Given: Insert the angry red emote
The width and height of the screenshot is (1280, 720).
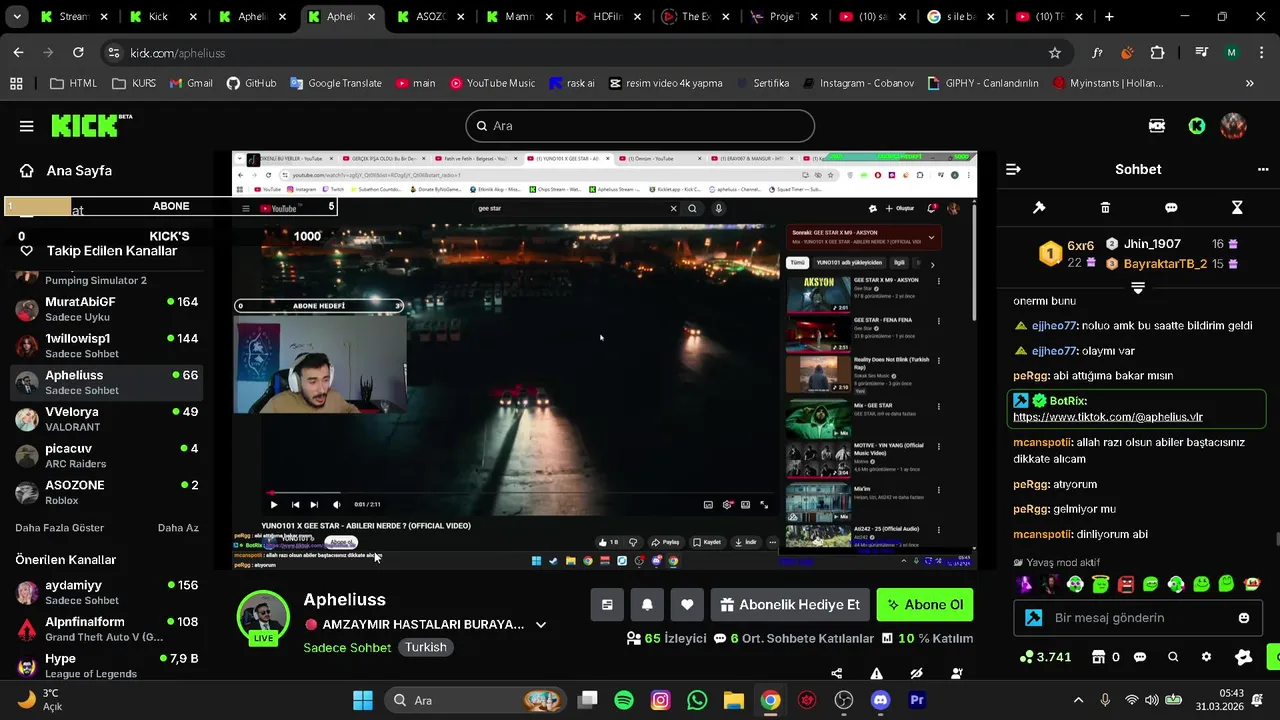Looking at the screenshot, I should tap(1125, 584).
